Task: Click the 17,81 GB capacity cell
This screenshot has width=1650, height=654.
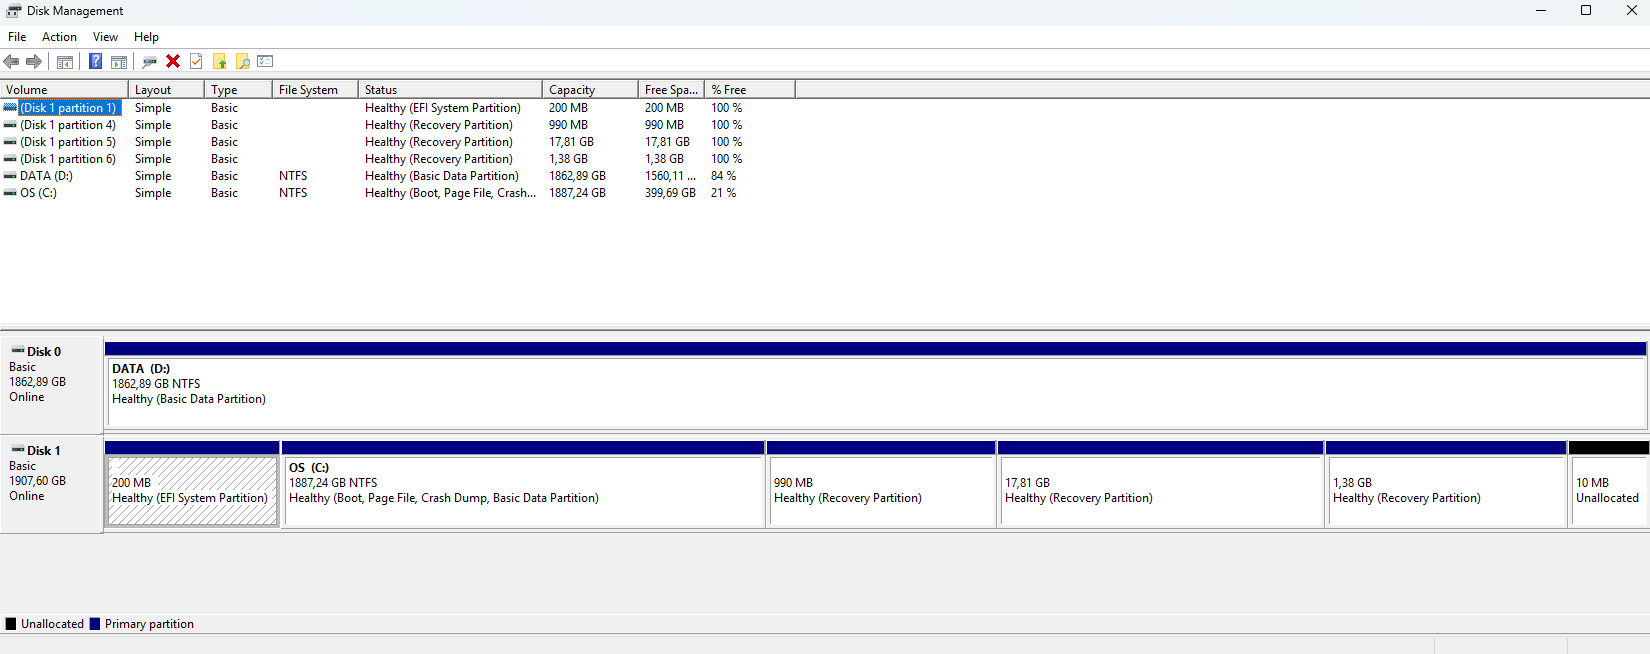Action: click(x=571, y=142)
